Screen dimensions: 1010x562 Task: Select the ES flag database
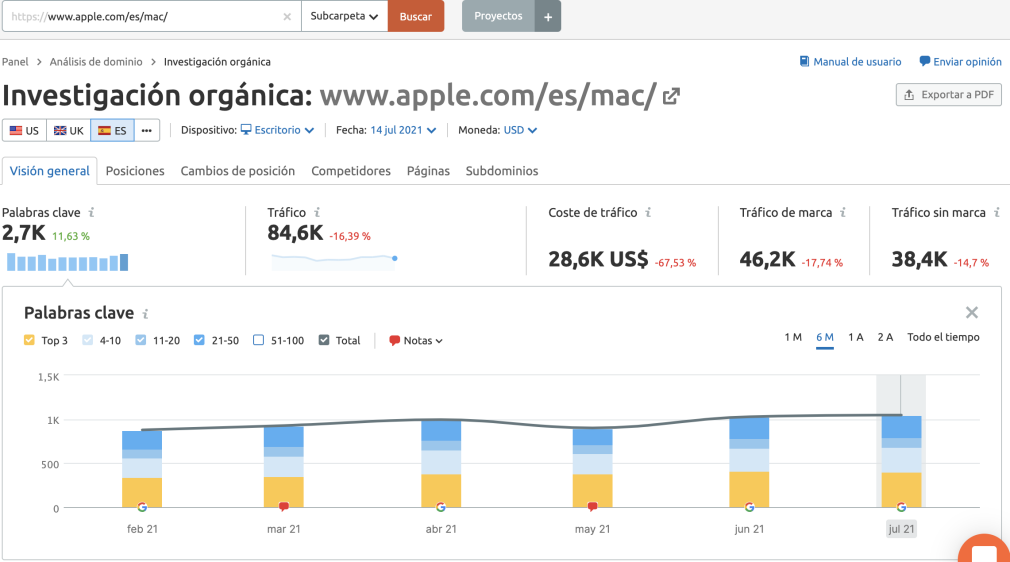(112, 130)
